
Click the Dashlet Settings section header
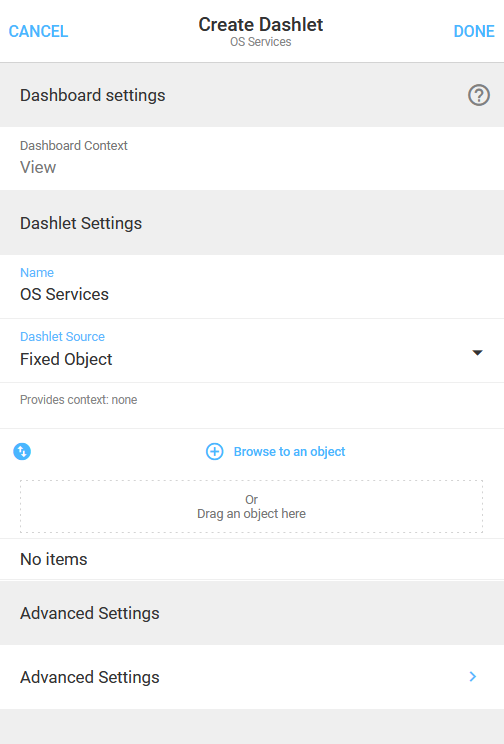click(x=252, y=223)
